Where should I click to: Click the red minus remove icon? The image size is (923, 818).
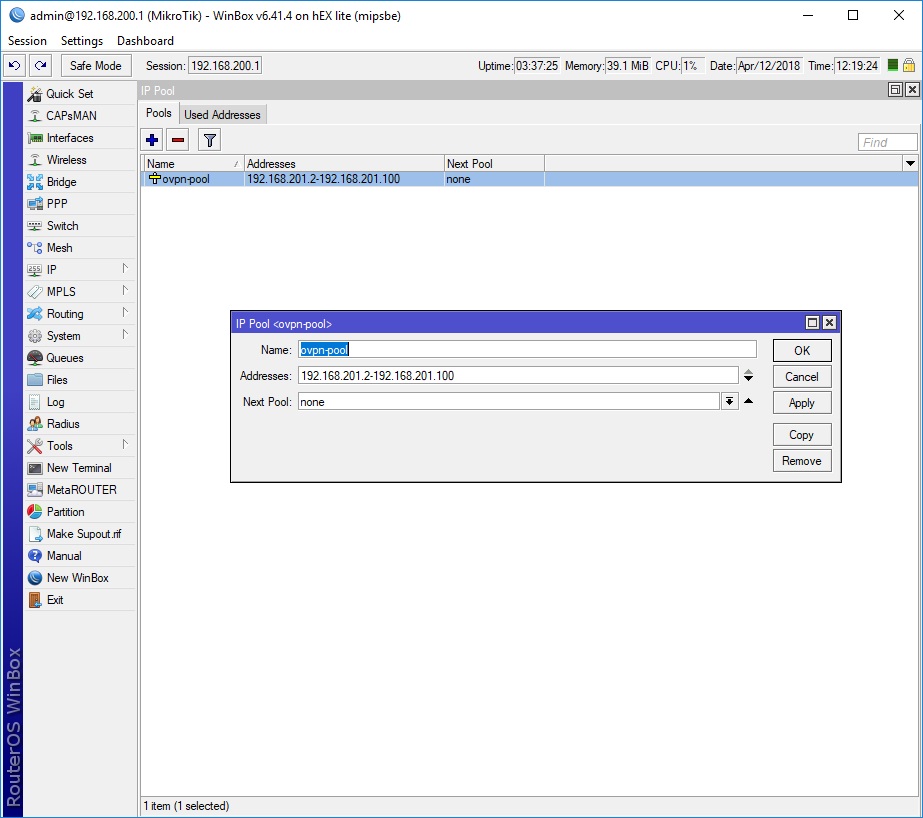[177, 140]
